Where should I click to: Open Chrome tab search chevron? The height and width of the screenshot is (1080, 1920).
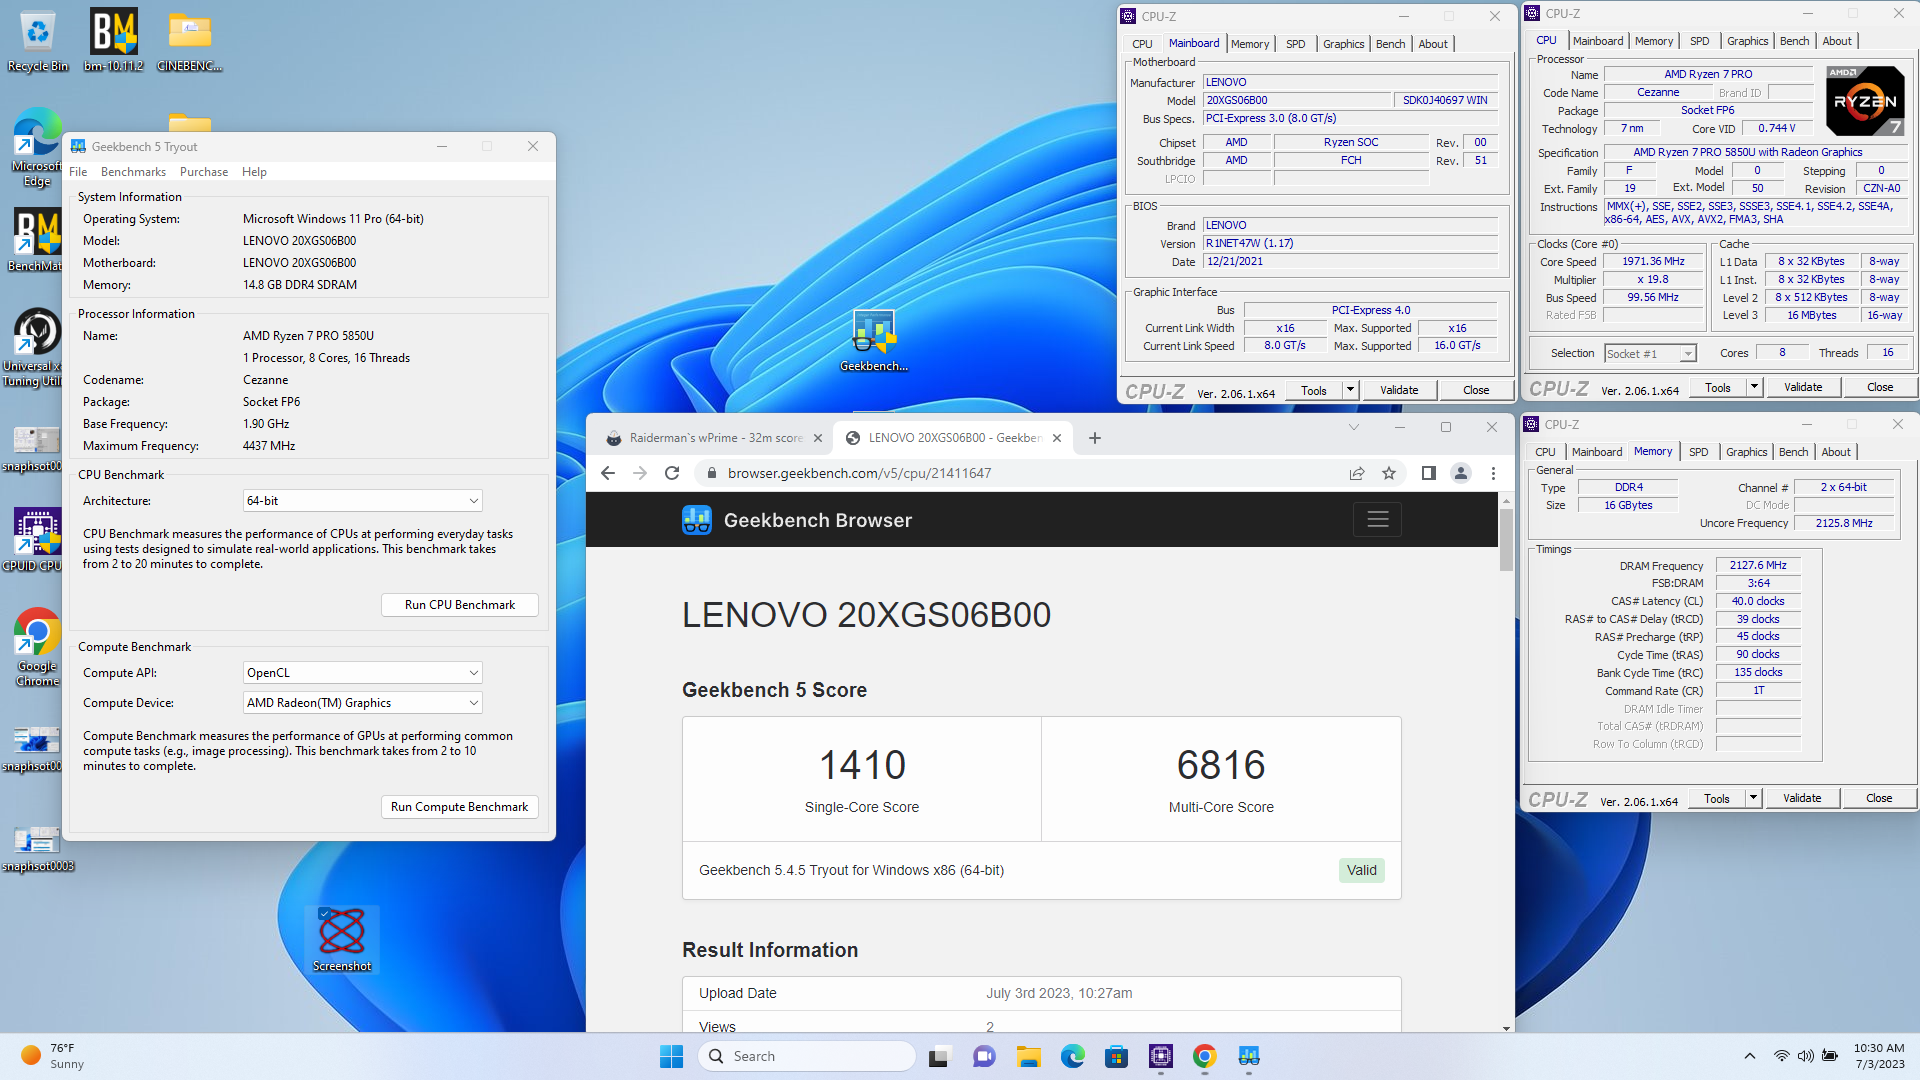(1354, 427)
